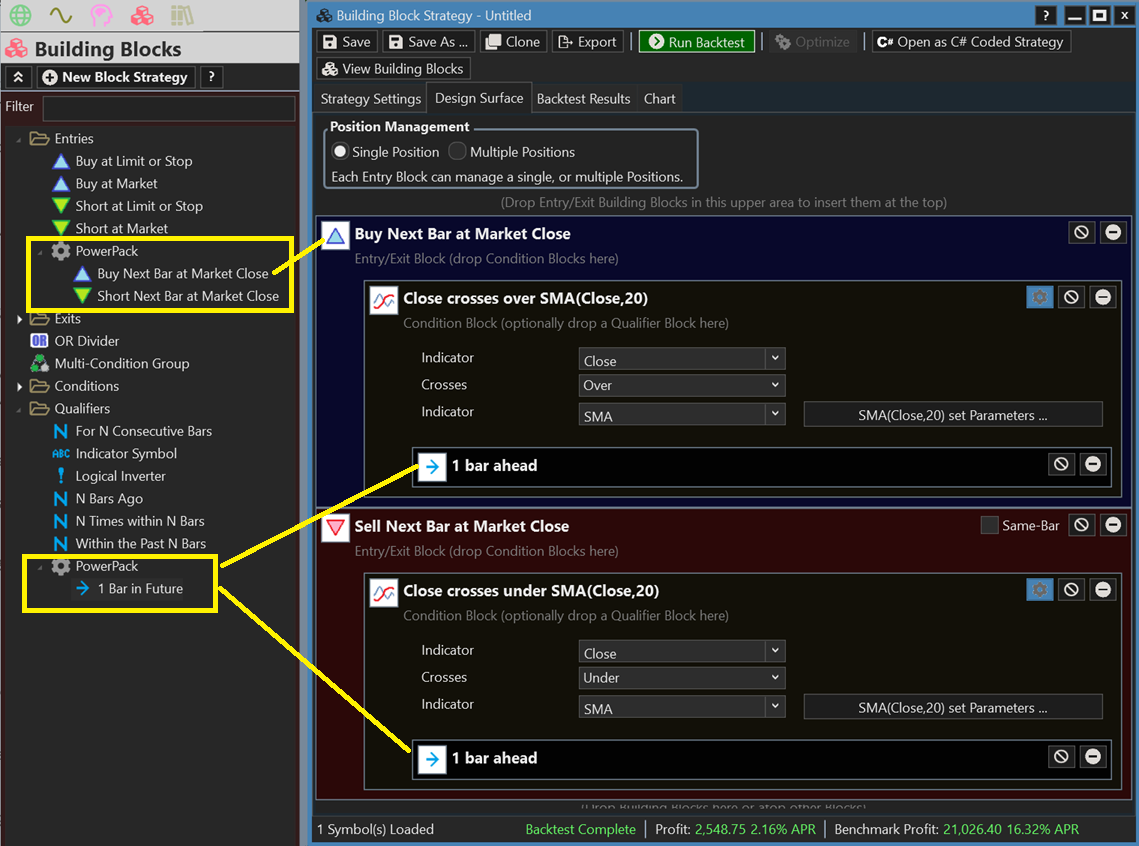Image resolution: width=1139 pixels, height=846 pixels.
Task: Click the Run Backtest button
Action: coord(696,42)
